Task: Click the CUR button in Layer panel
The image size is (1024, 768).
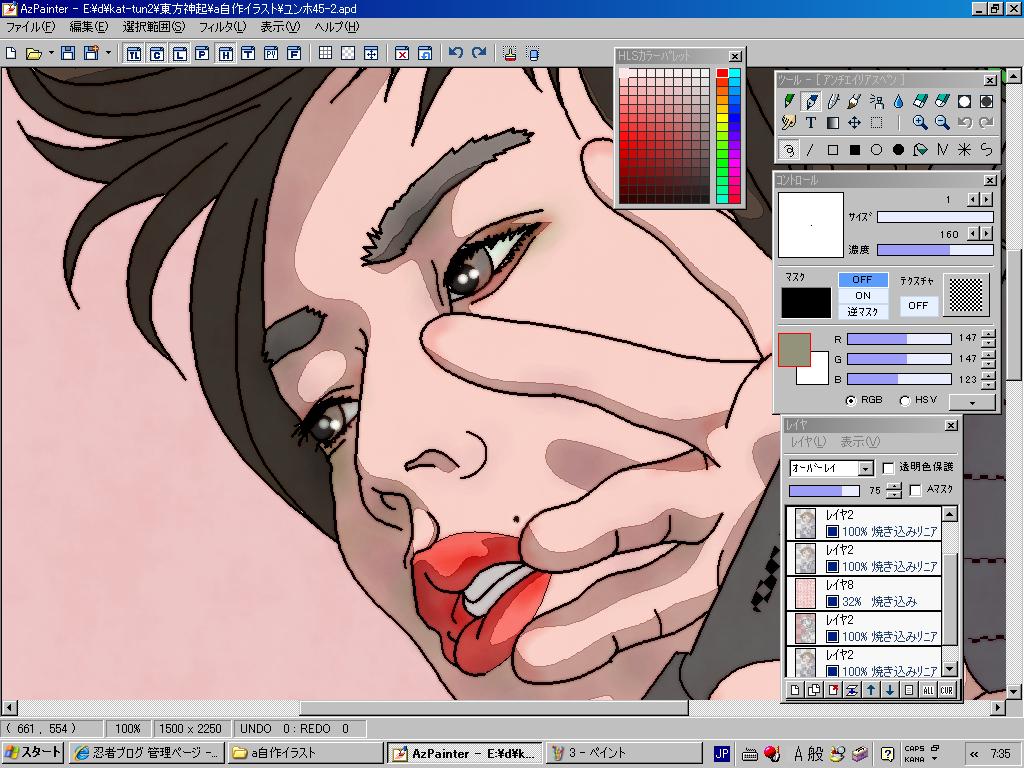Action: [x=947, y=690]
